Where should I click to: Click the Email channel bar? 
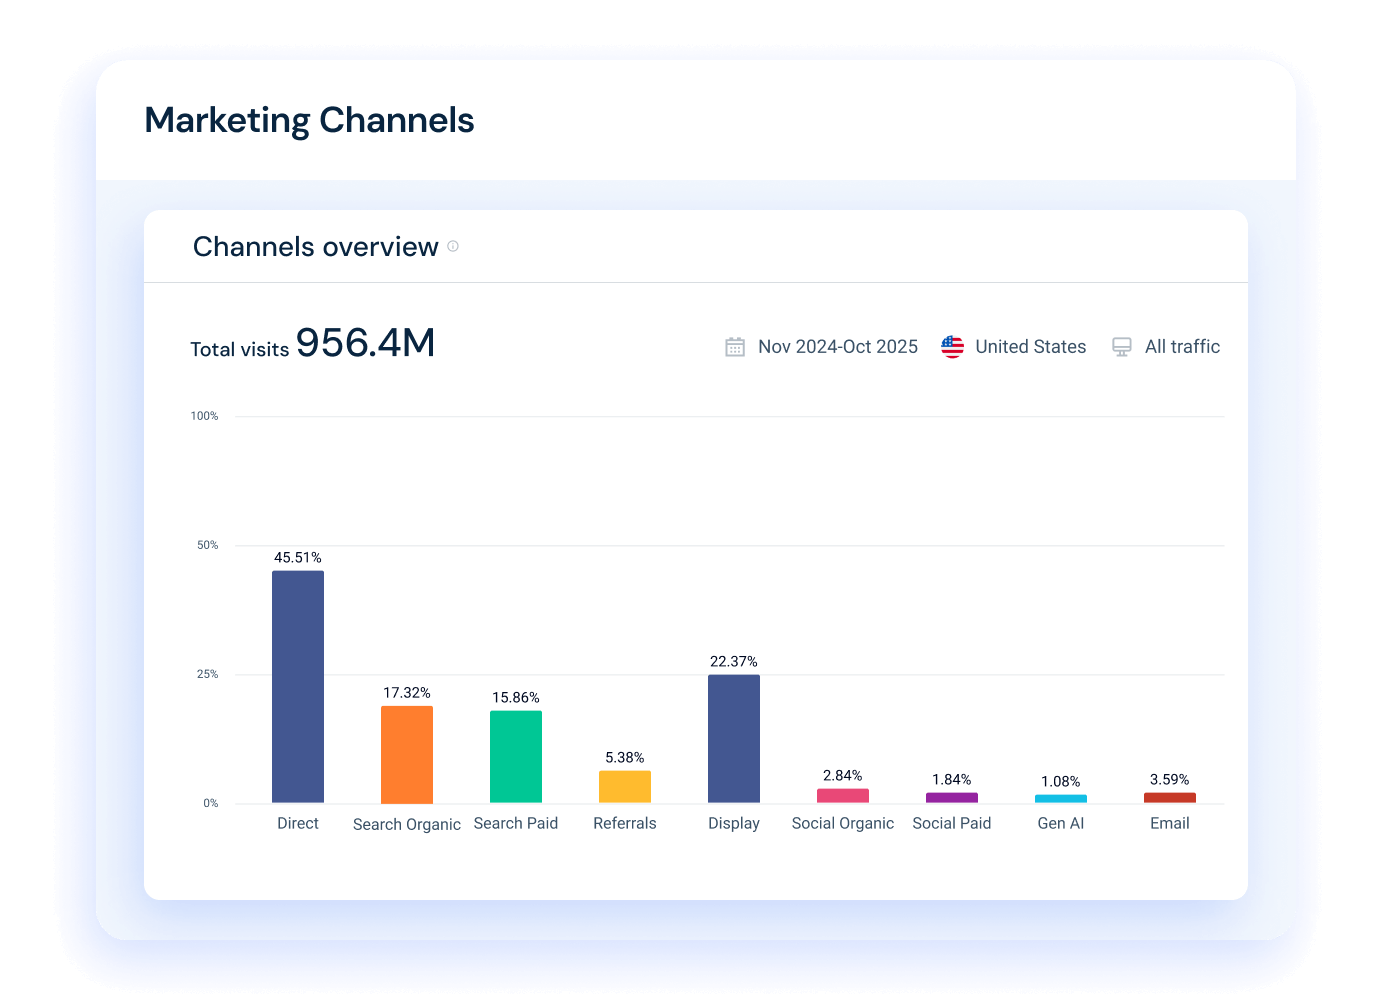pyautogui.click(x=1169, y=797)
